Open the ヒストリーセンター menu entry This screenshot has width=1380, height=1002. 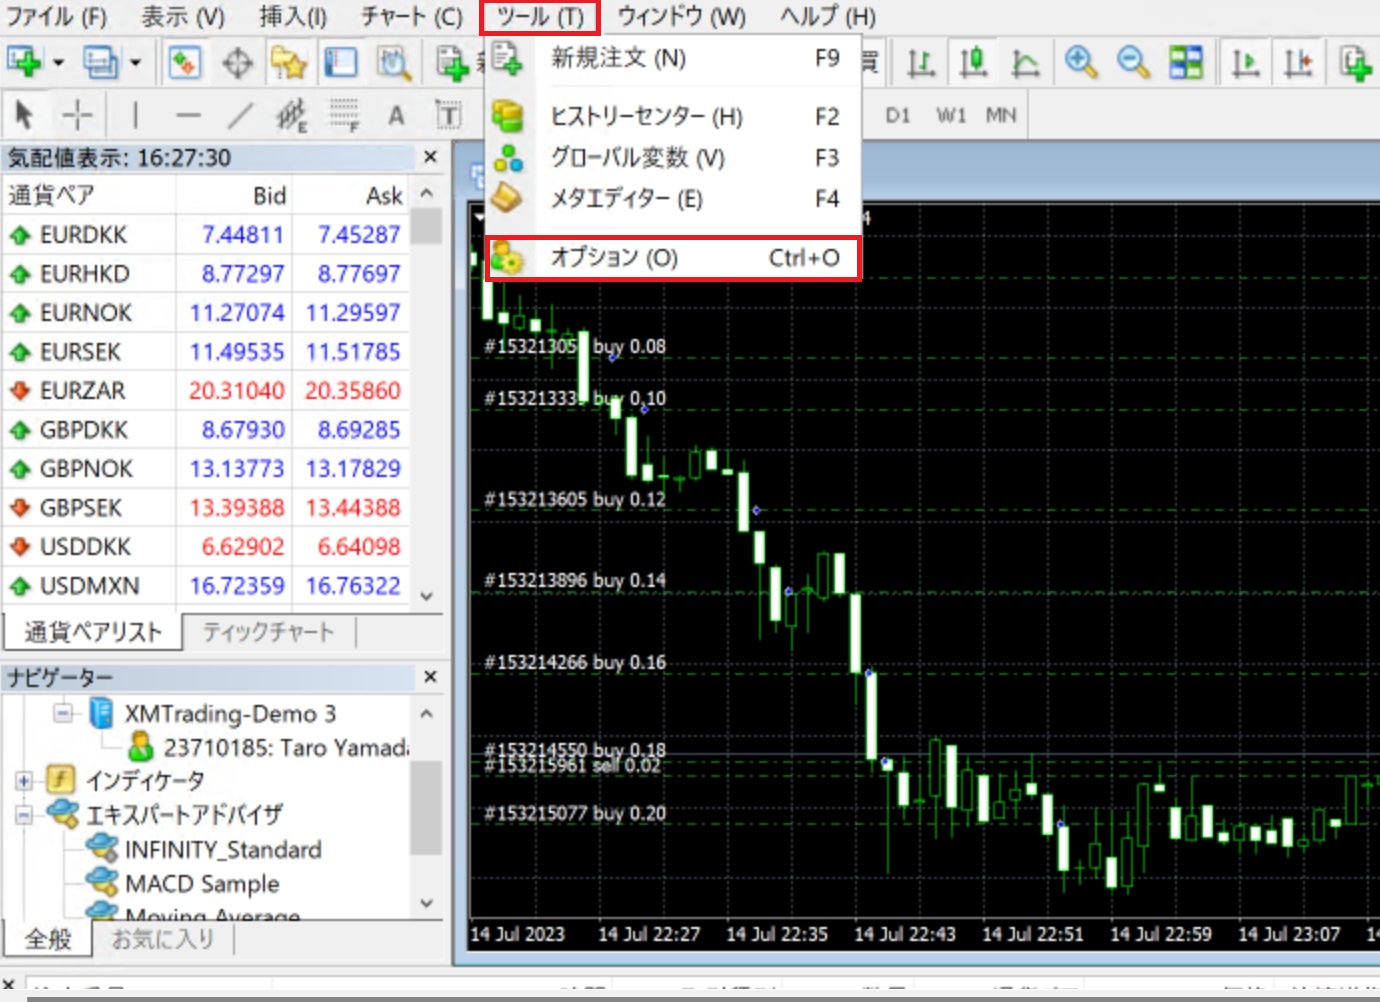tap(646, 117)
